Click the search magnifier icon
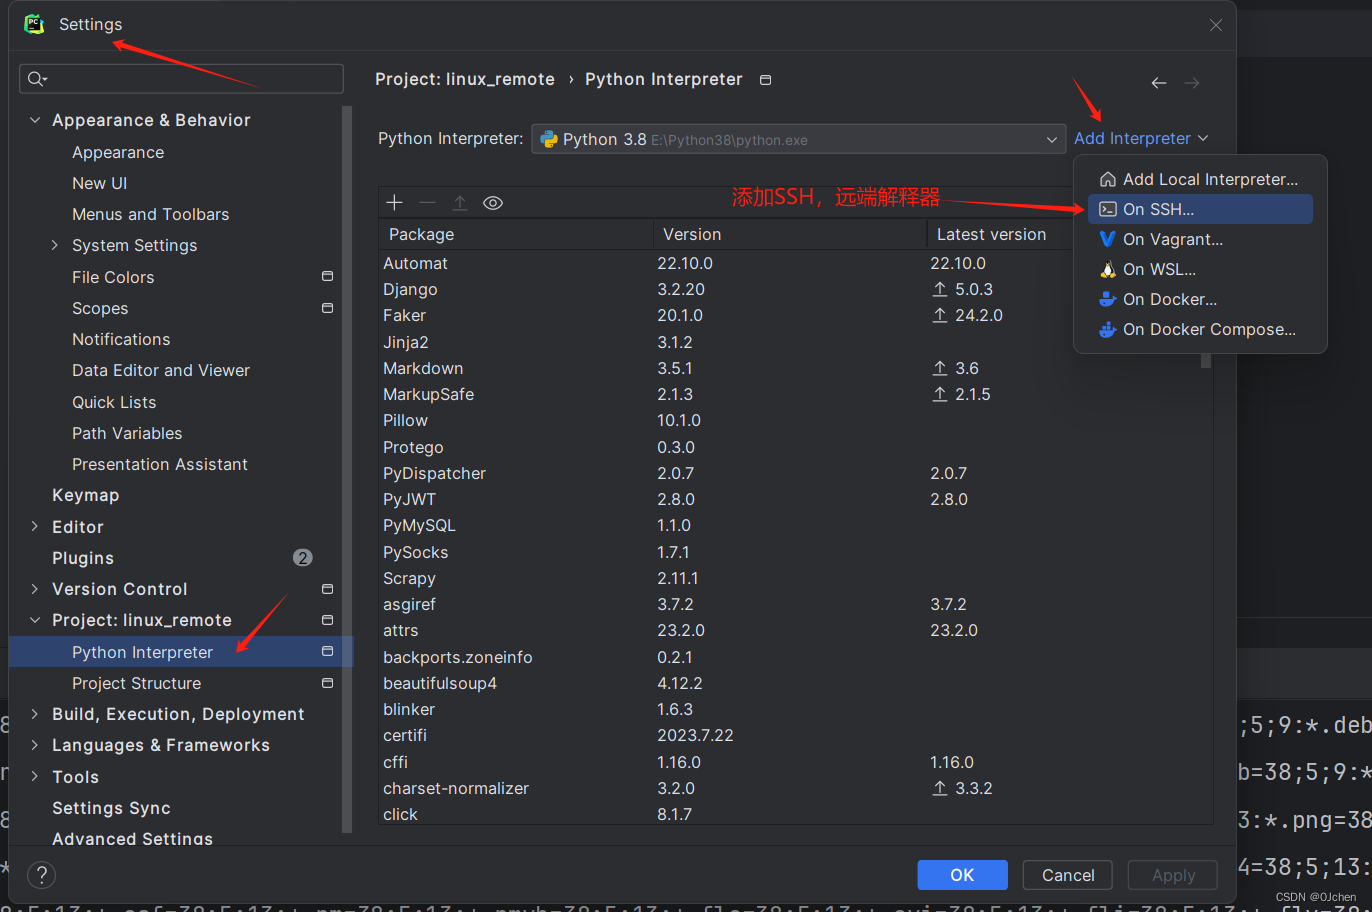This screenshot has height=912, width=1372. click(37, 79)
